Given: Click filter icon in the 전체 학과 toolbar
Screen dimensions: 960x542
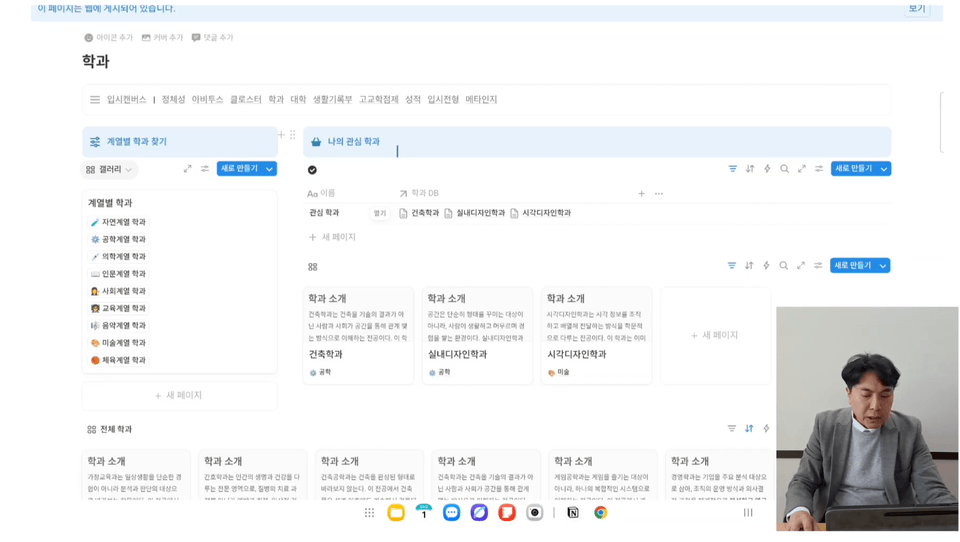Looking at the screenshot, I should [x=732, y=429].
